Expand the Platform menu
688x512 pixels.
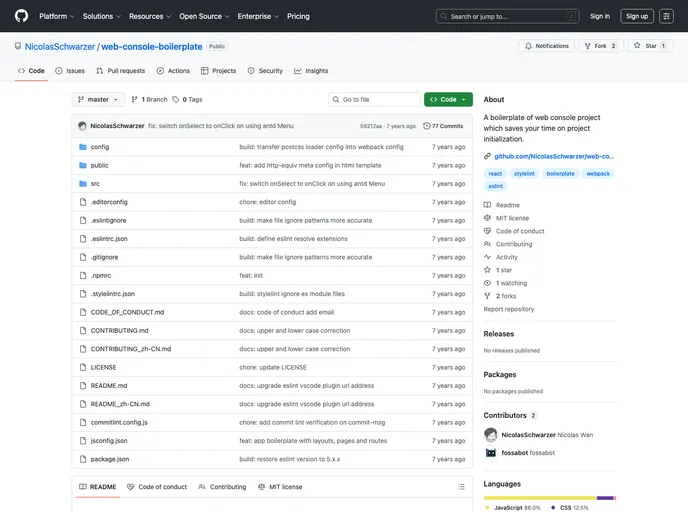tap(56, 16)
